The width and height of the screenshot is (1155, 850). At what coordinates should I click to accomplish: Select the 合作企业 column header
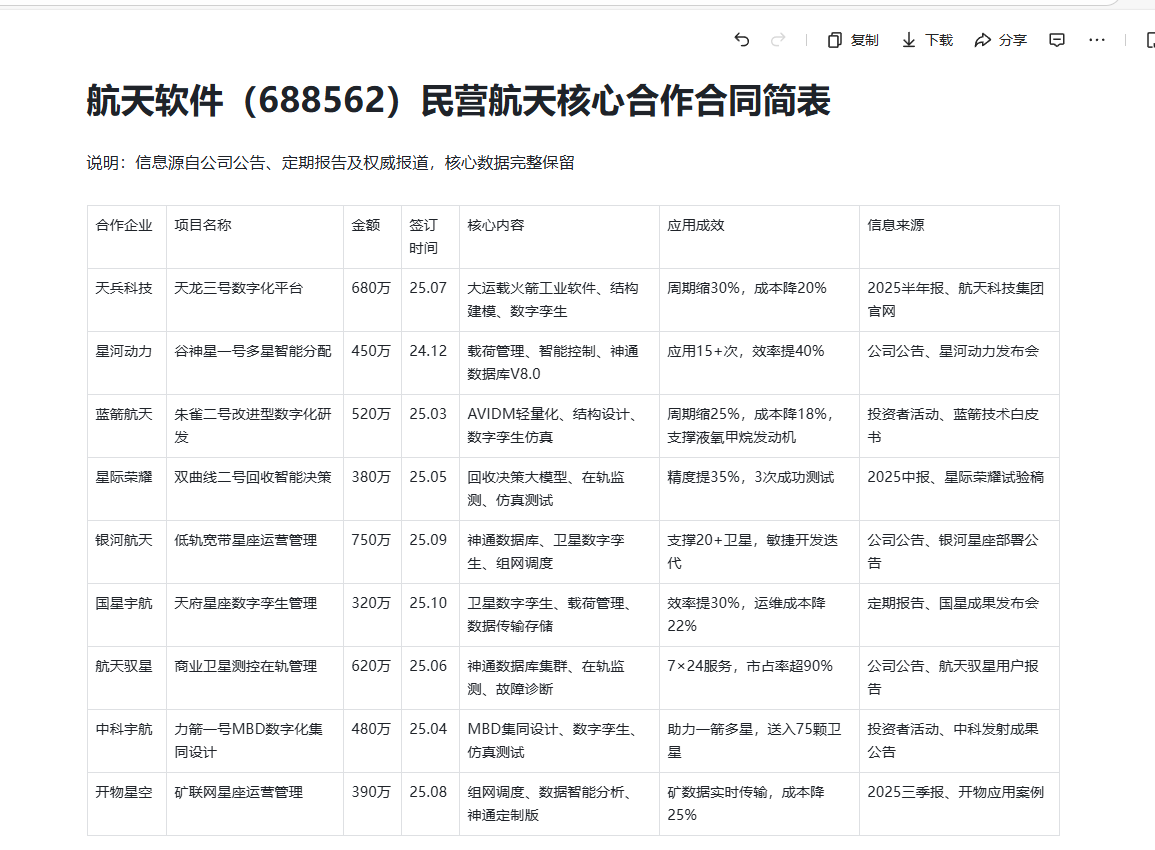[127, 236]
